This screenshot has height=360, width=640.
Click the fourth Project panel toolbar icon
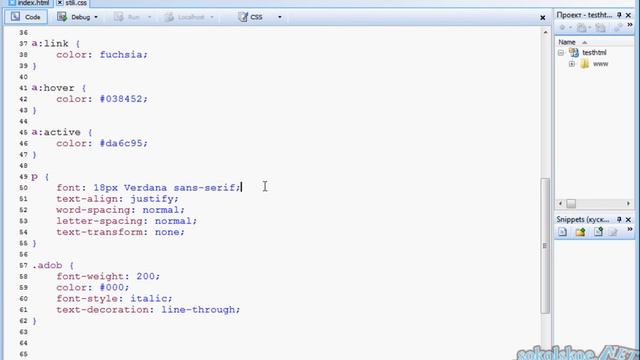(619, 28)
